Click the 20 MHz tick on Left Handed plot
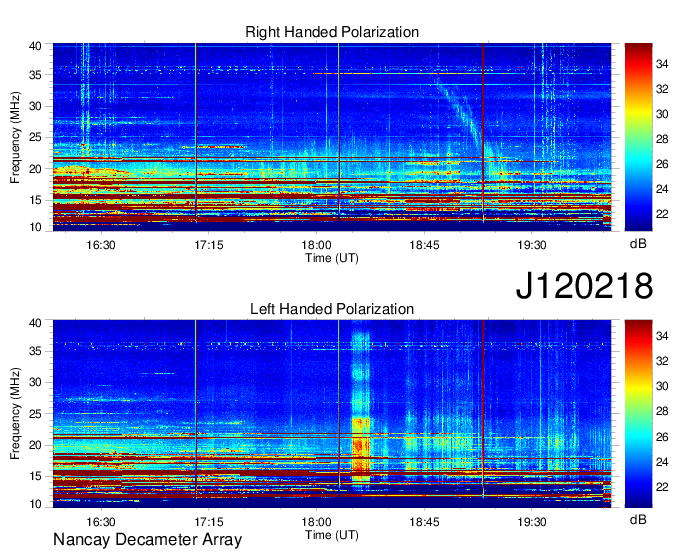This screenshot has height=552, width=680. click(x=35, y=445)
